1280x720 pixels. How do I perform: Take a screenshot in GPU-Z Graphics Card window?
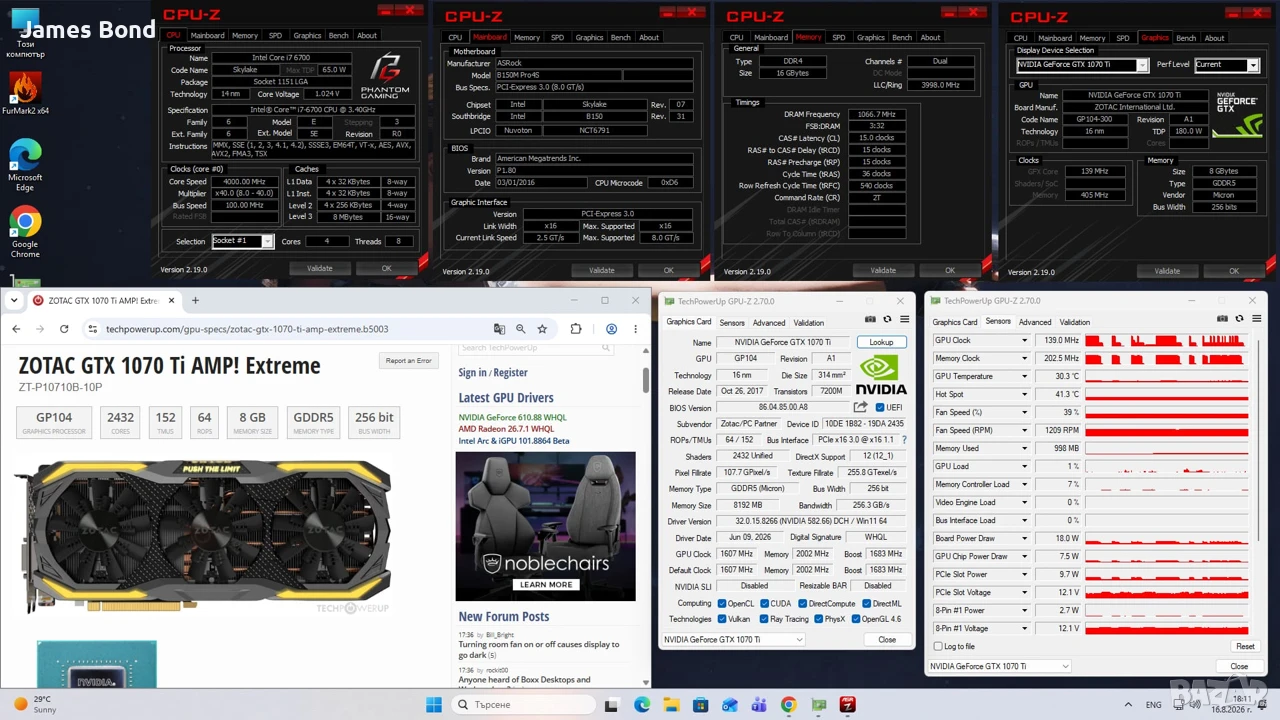pyautogui.click(x=870, y=319)
